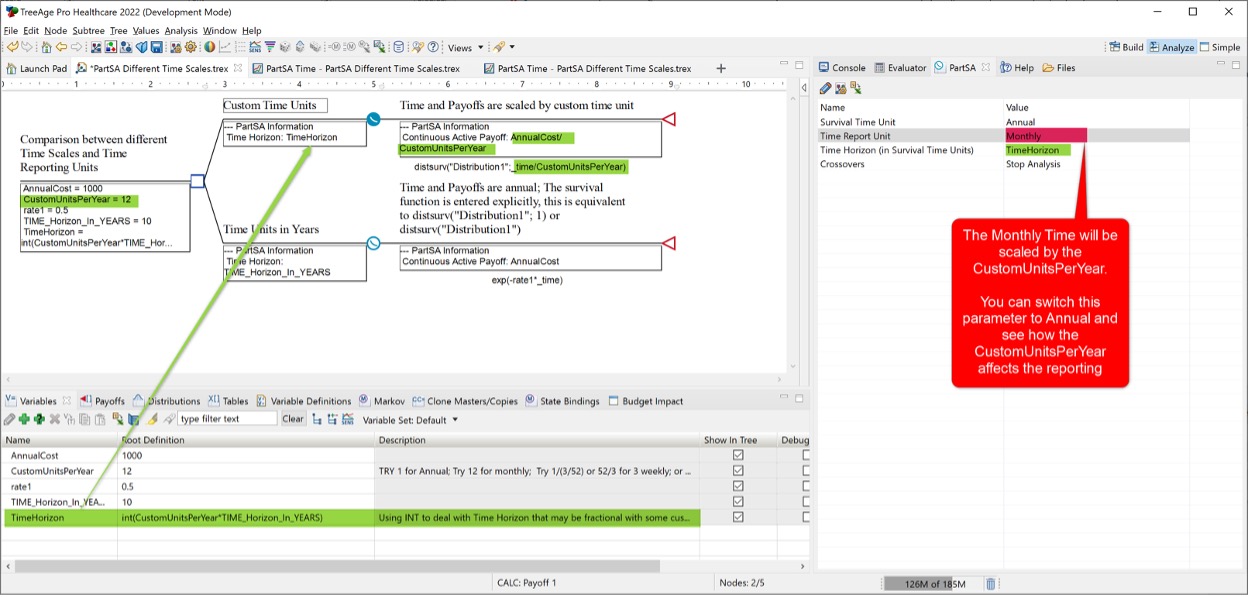
Task: Switch to the Distributions tab
Action: 167,401
